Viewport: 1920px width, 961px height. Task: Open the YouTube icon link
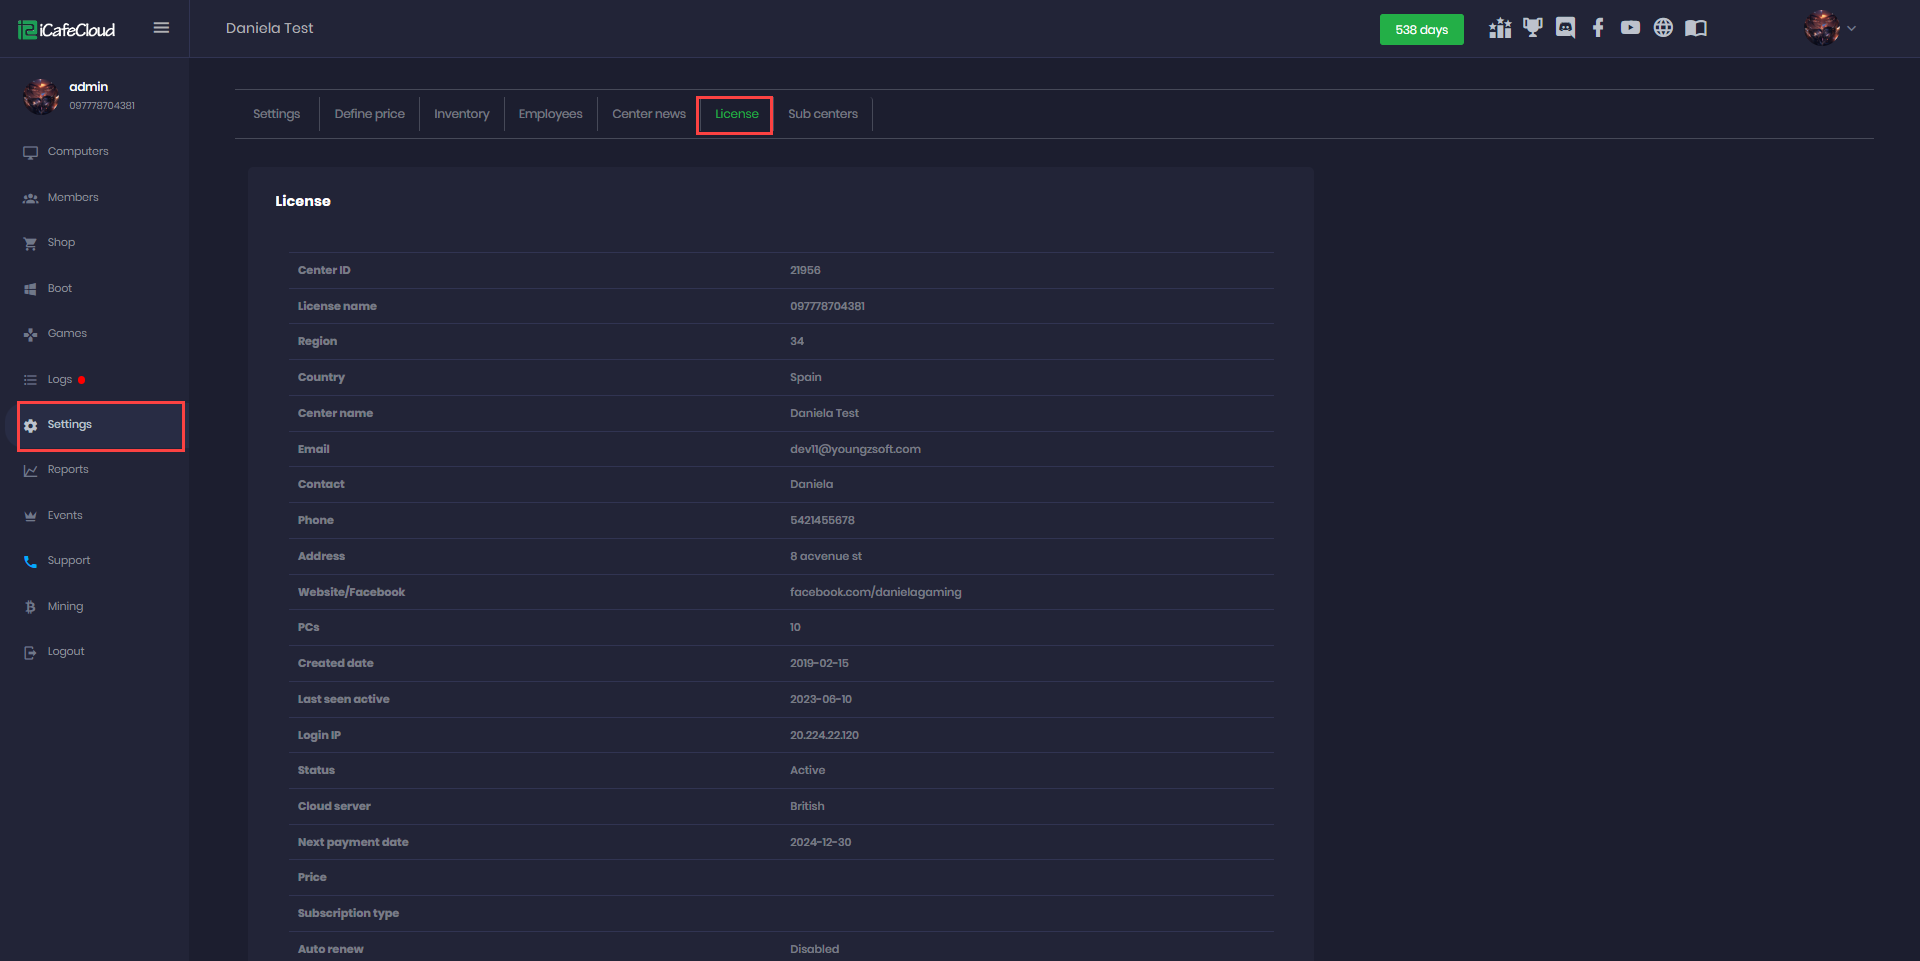click(1630, 28)
